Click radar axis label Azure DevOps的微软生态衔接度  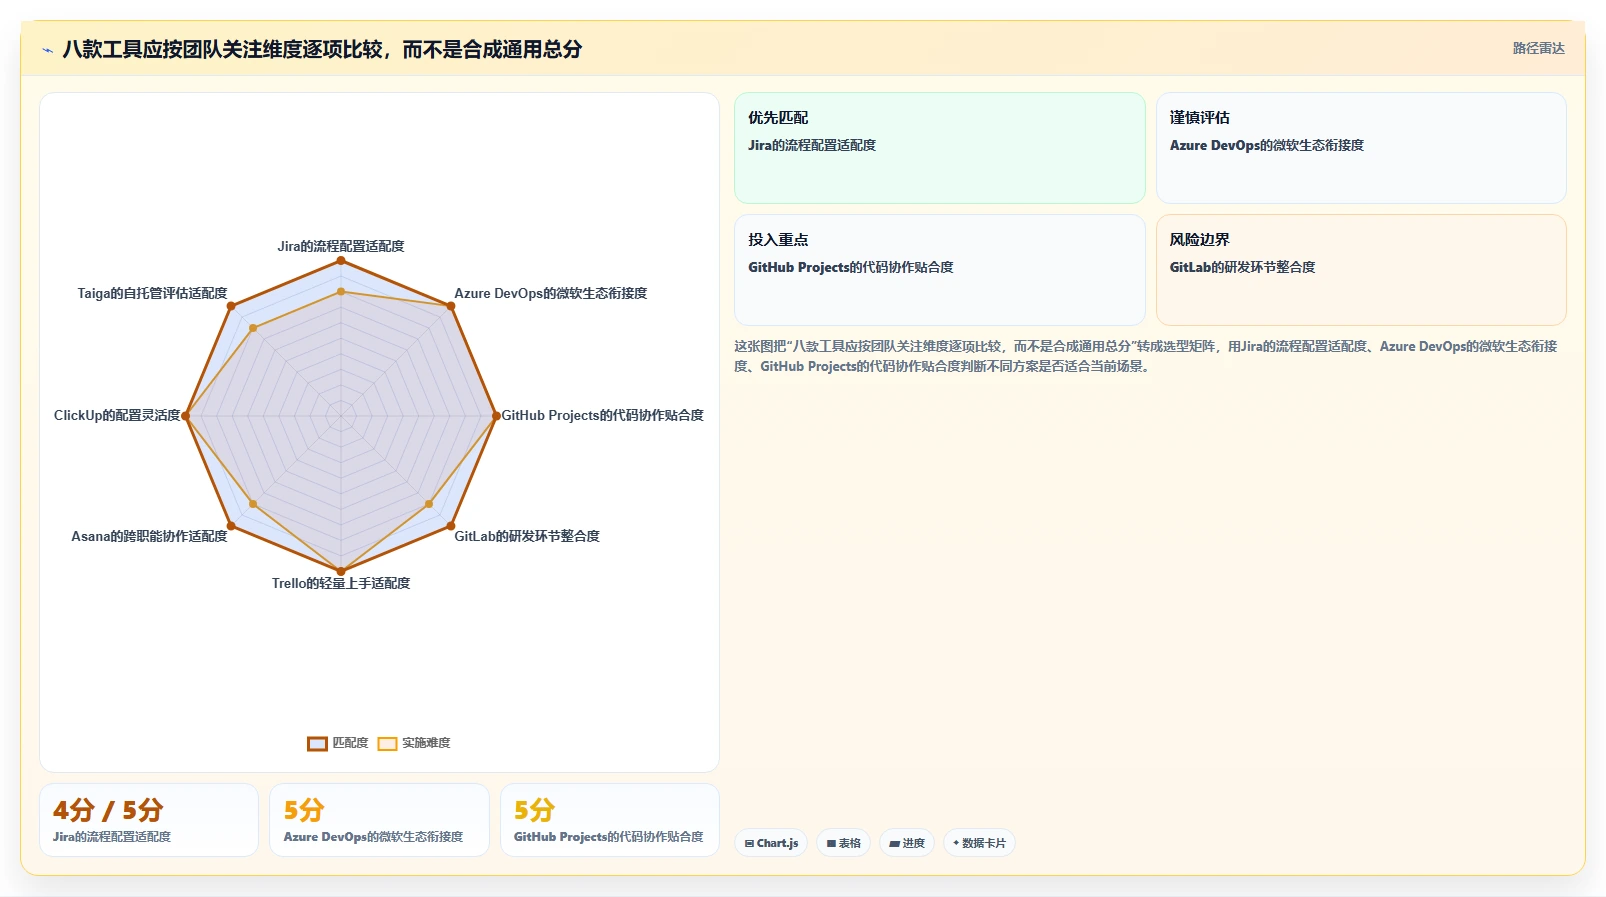point(551,293)
